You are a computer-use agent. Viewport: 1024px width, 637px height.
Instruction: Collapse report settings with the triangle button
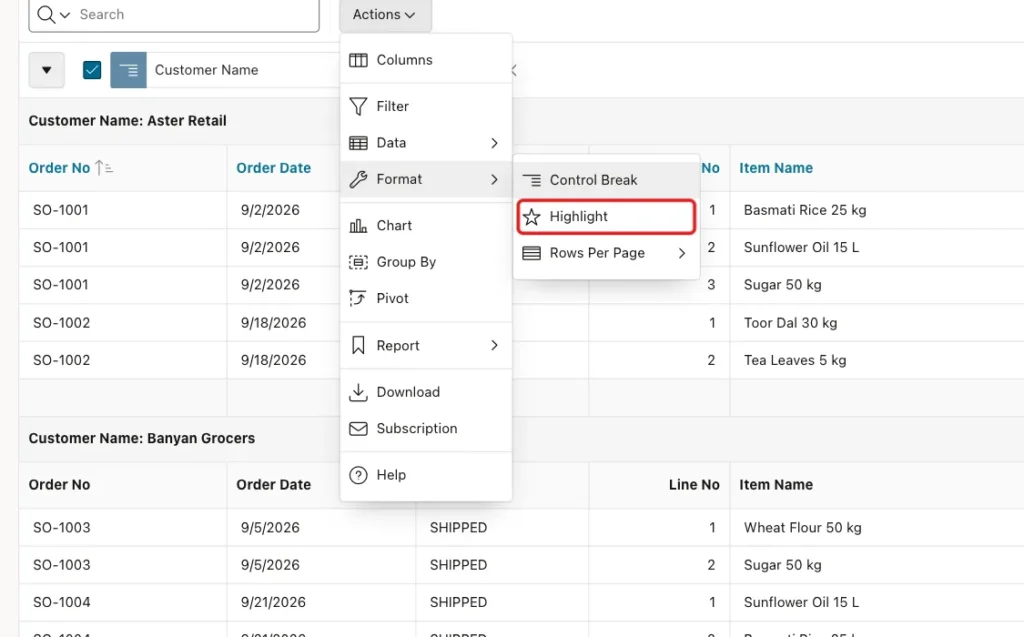click(46, 70)
